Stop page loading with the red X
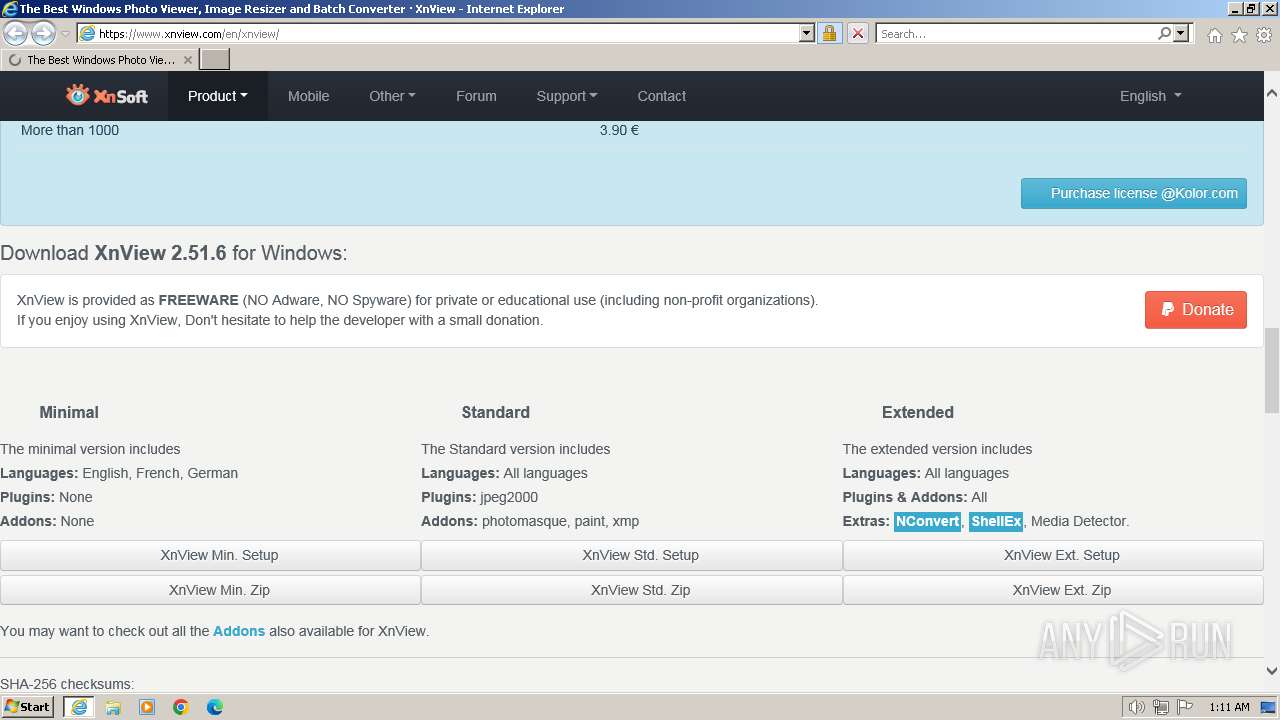Screen dimensions: 1280x720 coord(857,33)
